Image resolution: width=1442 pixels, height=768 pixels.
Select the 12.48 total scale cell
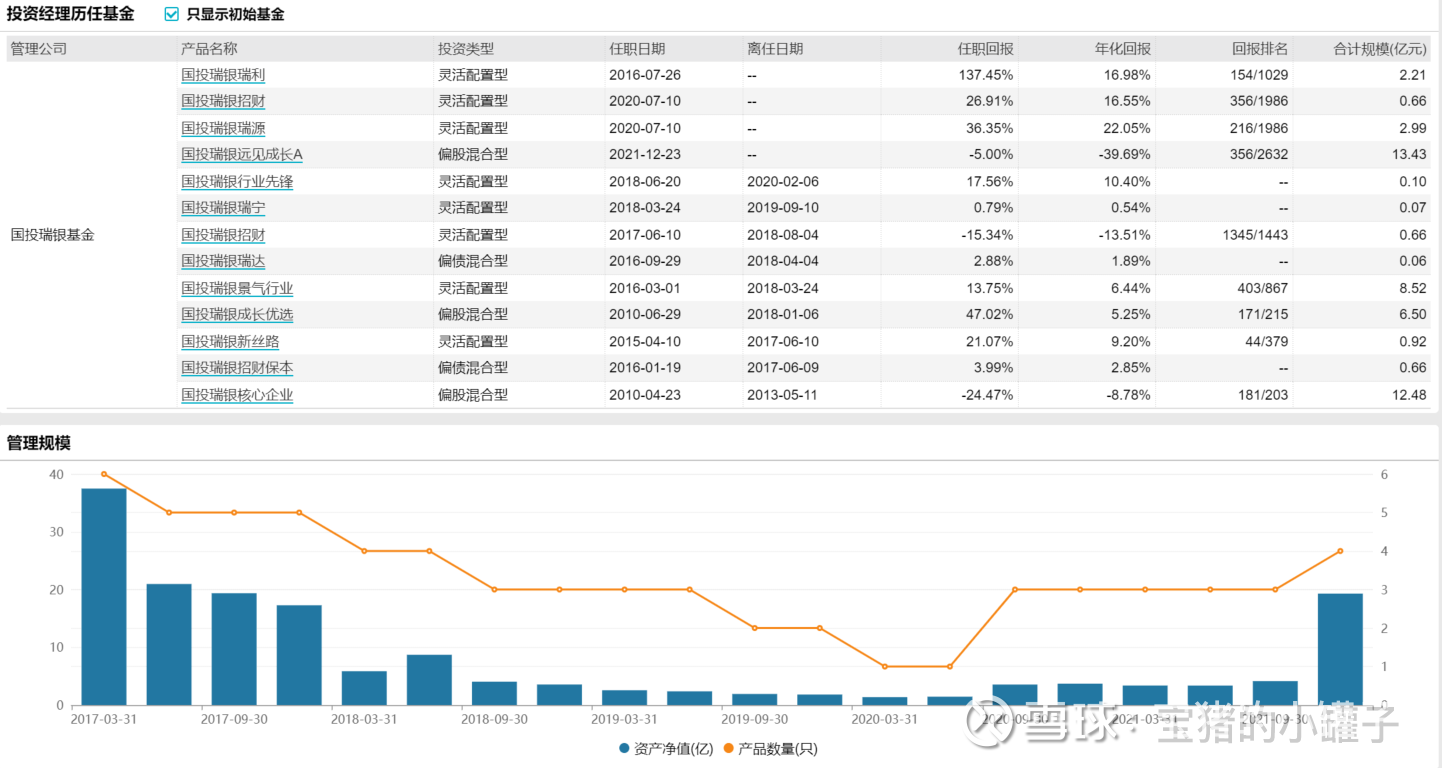point(1409,395)
